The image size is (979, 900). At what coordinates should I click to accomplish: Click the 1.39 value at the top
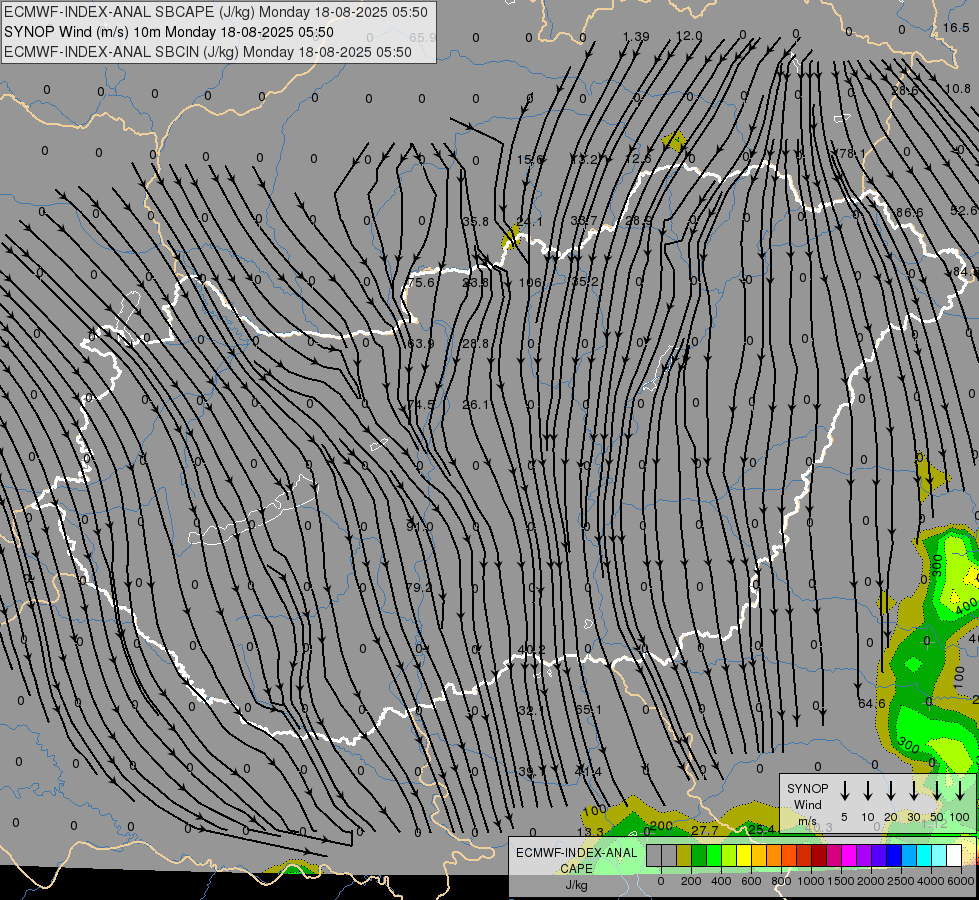tap(636, 36)
